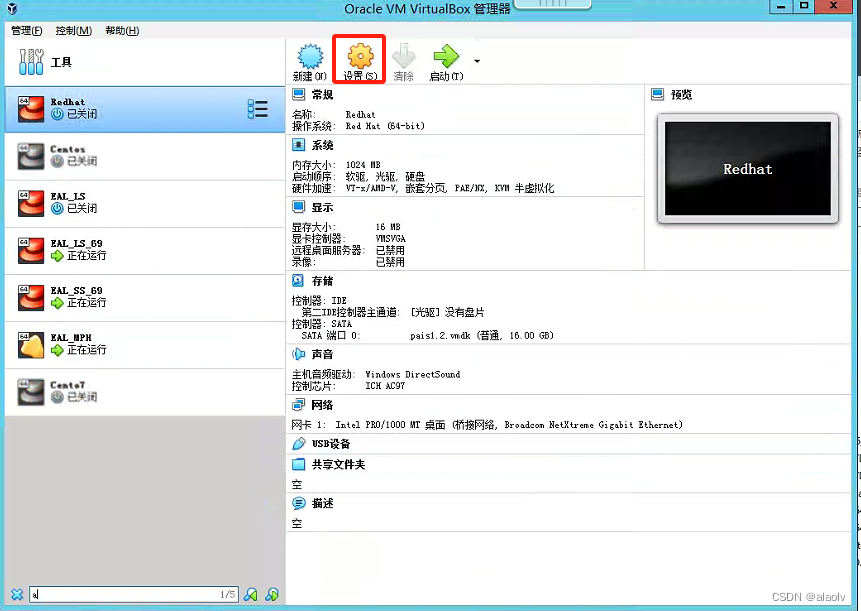Open the 声音 section heading link
Viewport: 861px width, 611px height.
322,354
